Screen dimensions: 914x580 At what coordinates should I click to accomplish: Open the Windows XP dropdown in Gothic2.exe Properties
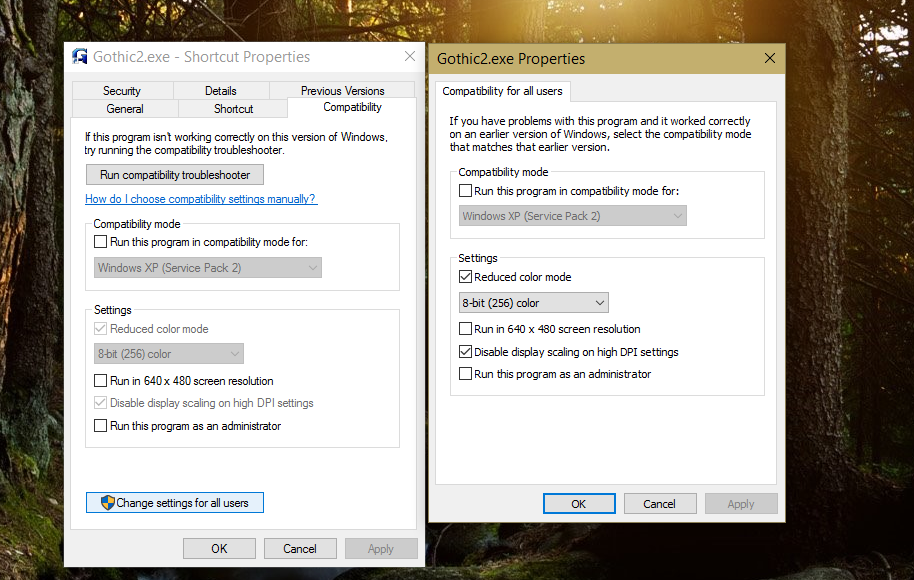pyautogui.click(x=572, y=216)
